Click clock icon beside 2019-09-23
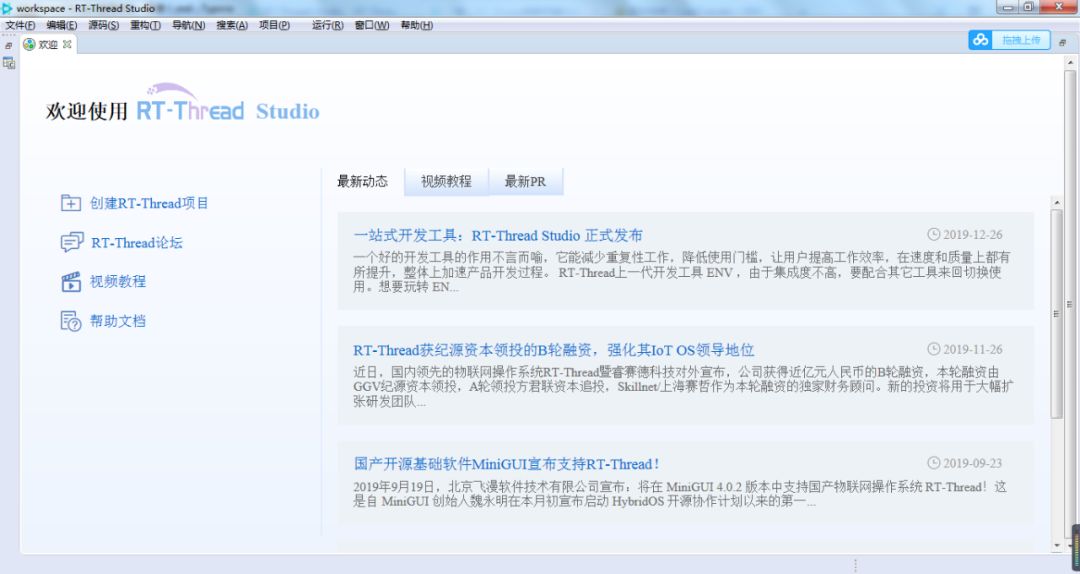 933,463
